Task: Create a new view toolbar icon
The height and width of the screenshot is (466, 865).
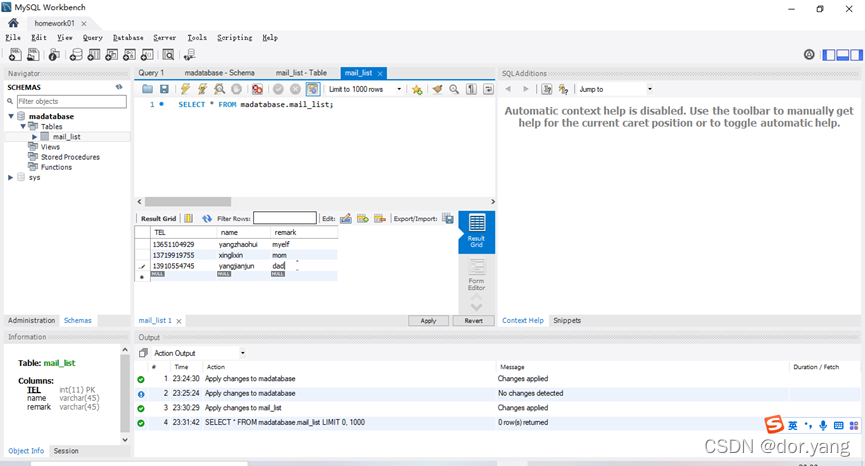Action: (111, 55)
